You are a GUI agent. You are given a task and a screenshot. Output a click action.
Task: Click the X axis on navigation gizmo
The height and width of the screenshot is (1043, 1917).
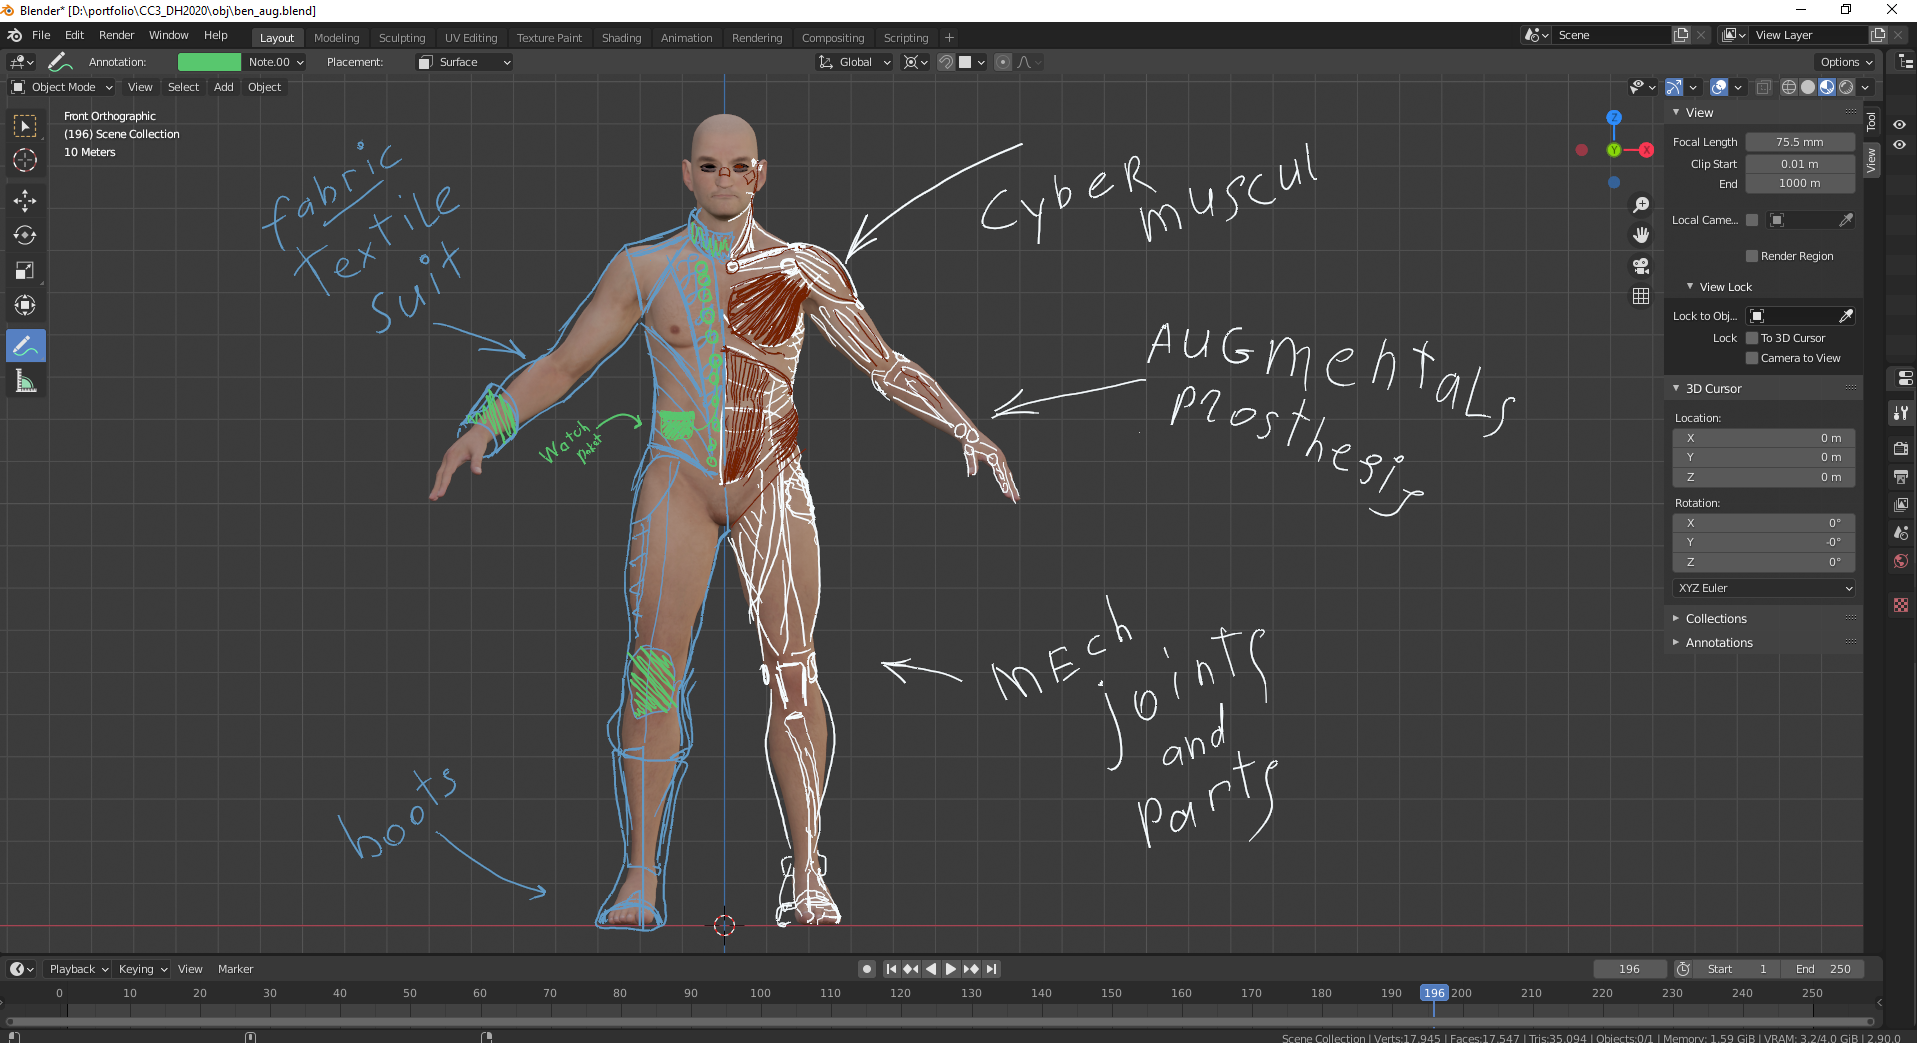(x=1646, y=150)
